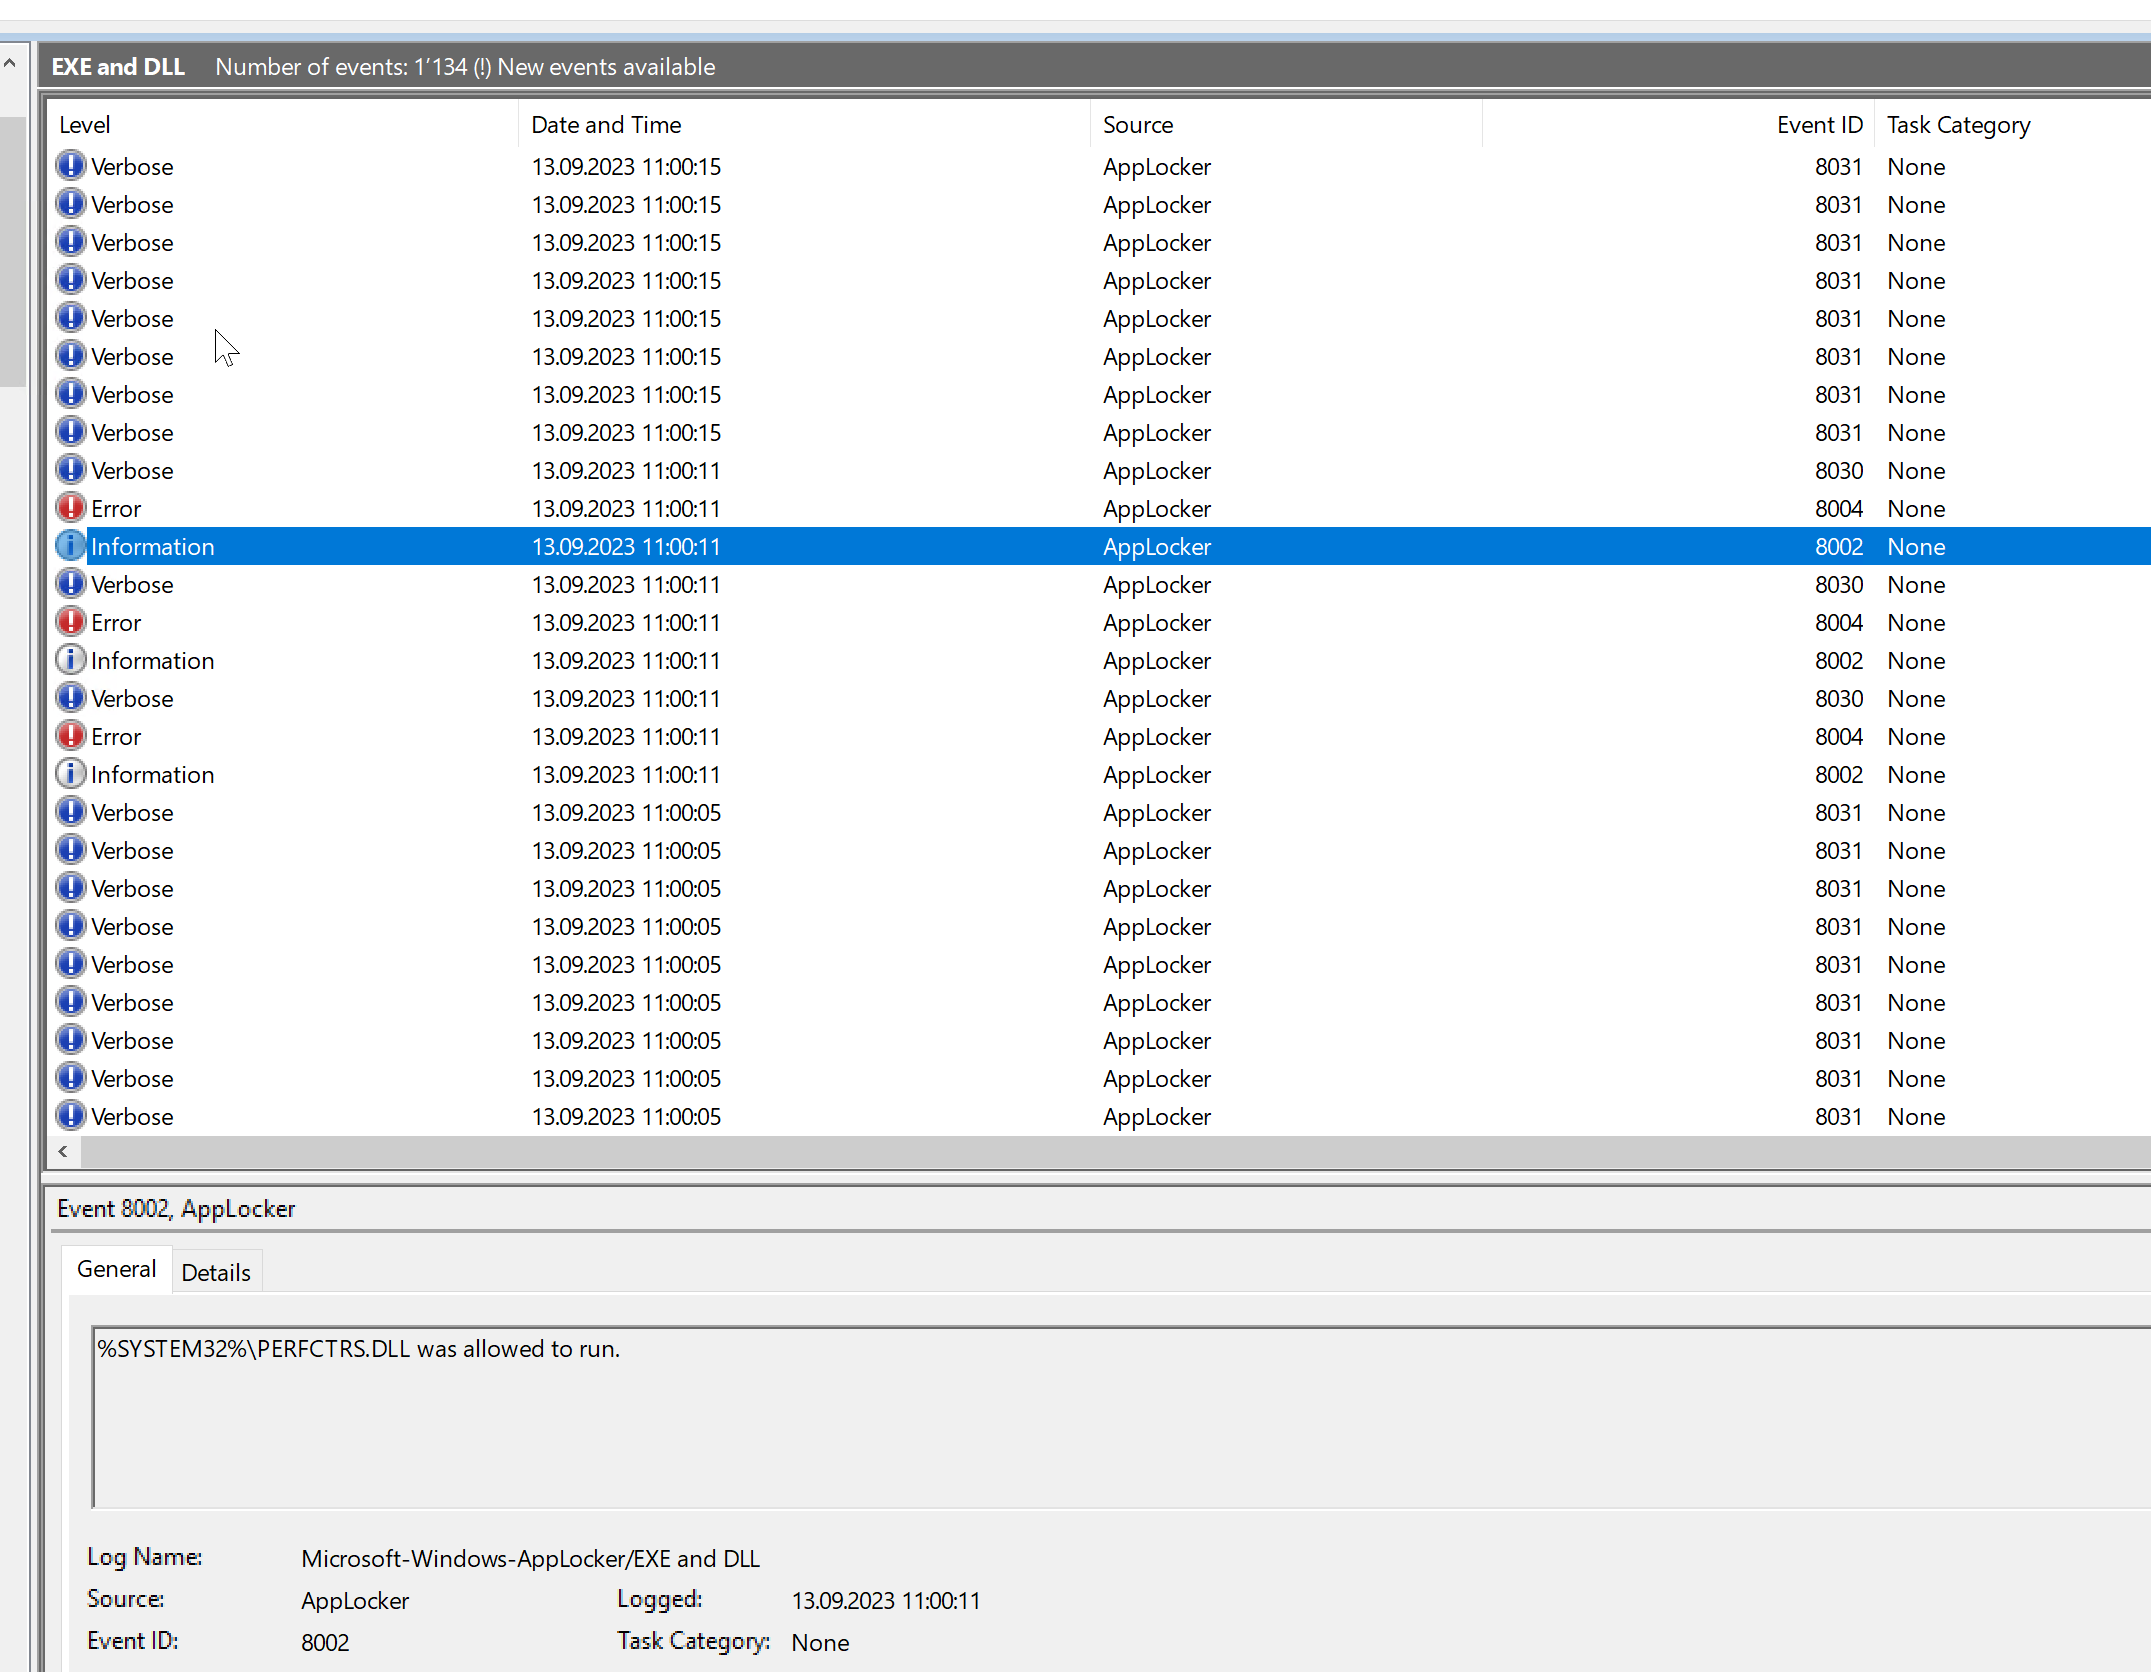Image resolution: width=2151 pixels, height=1672 pixels.
Task: Sort events by the Level column
Action: 84,124
